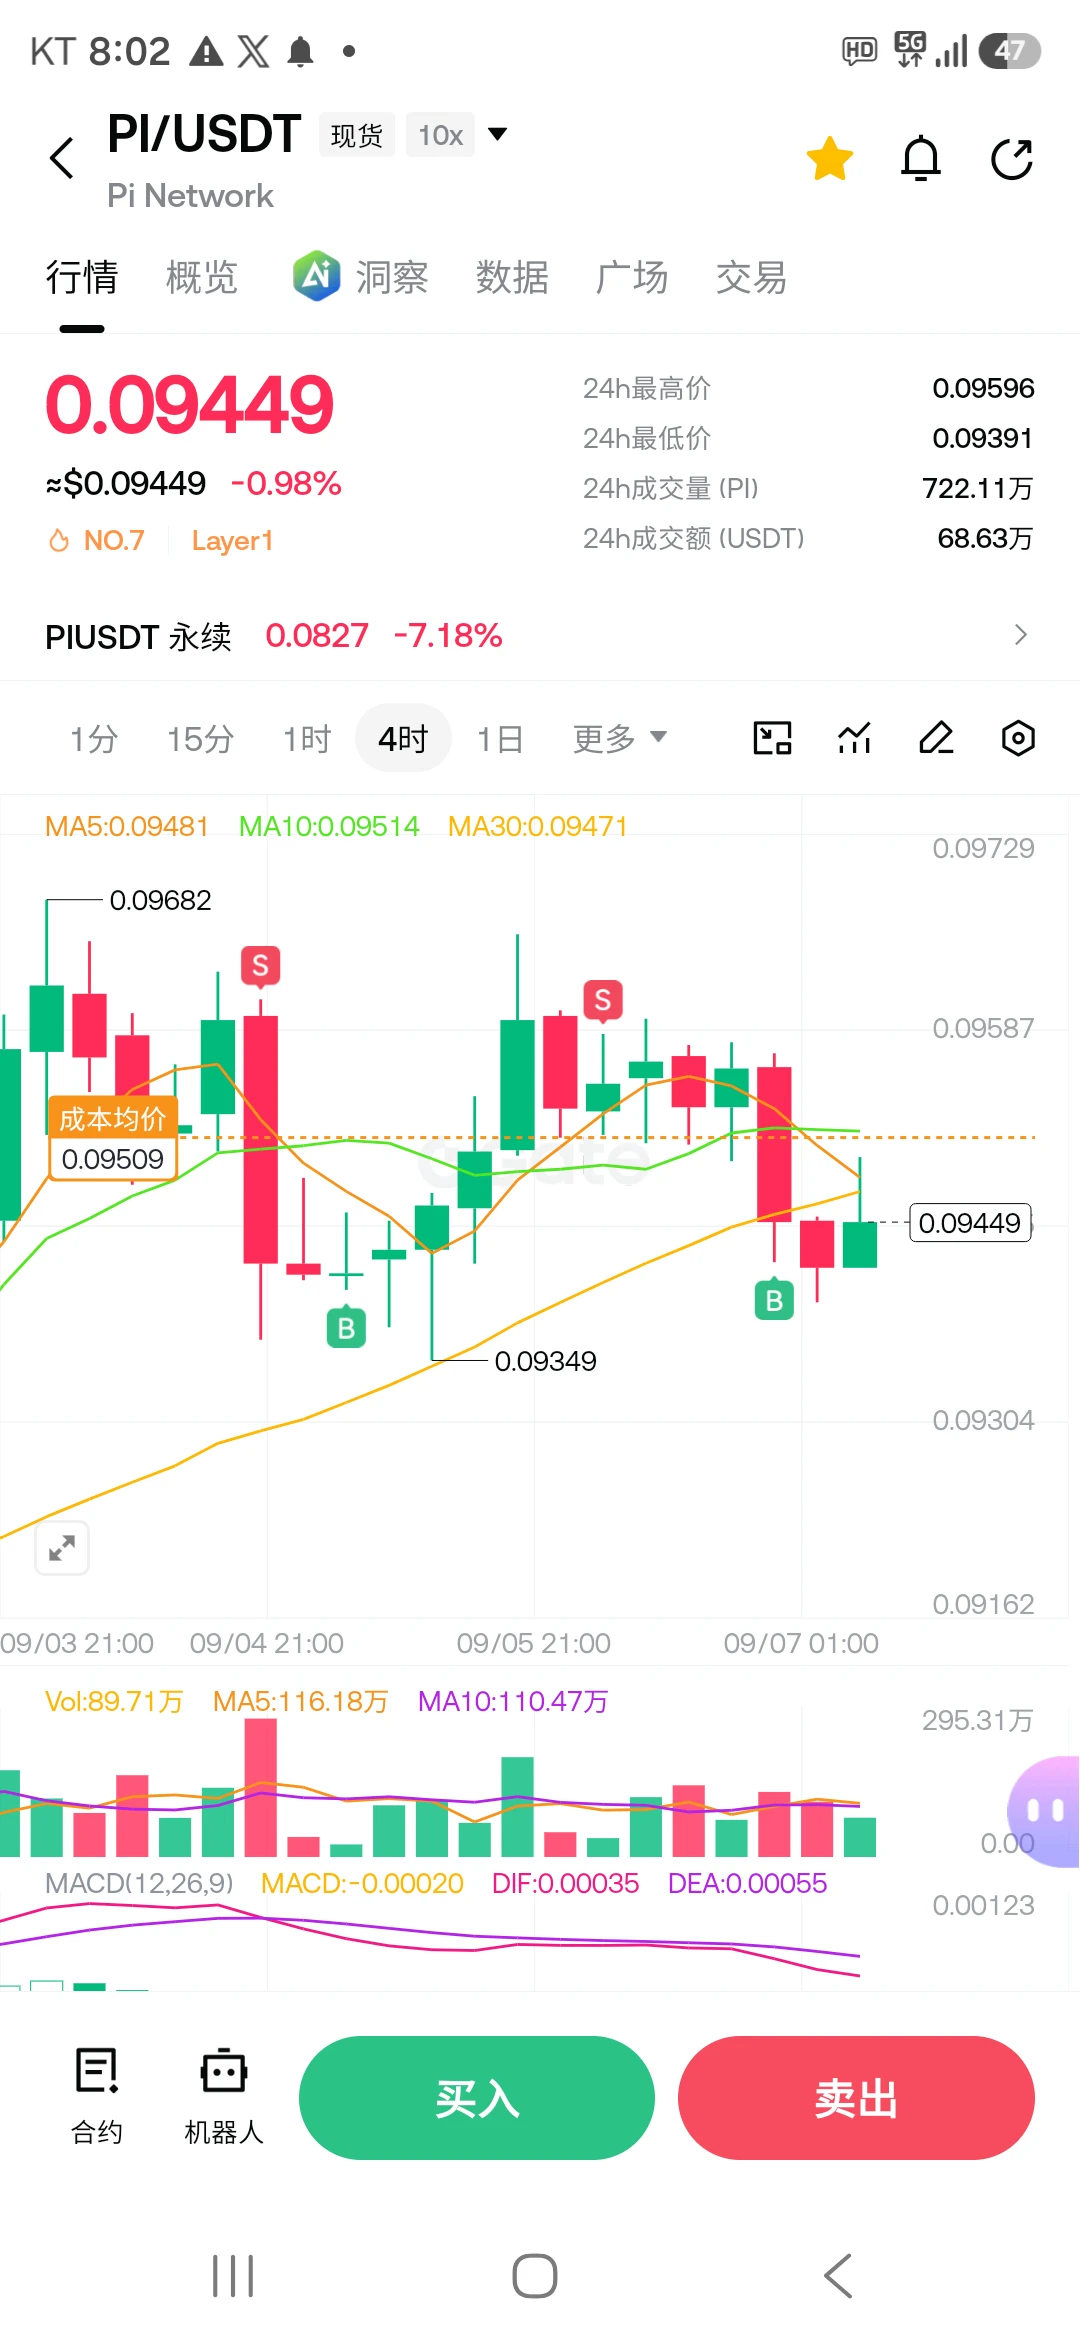Tap the NO.7 hot ranking label
The width and height of the screenshot is (1080, 2340).
(97, 541)
